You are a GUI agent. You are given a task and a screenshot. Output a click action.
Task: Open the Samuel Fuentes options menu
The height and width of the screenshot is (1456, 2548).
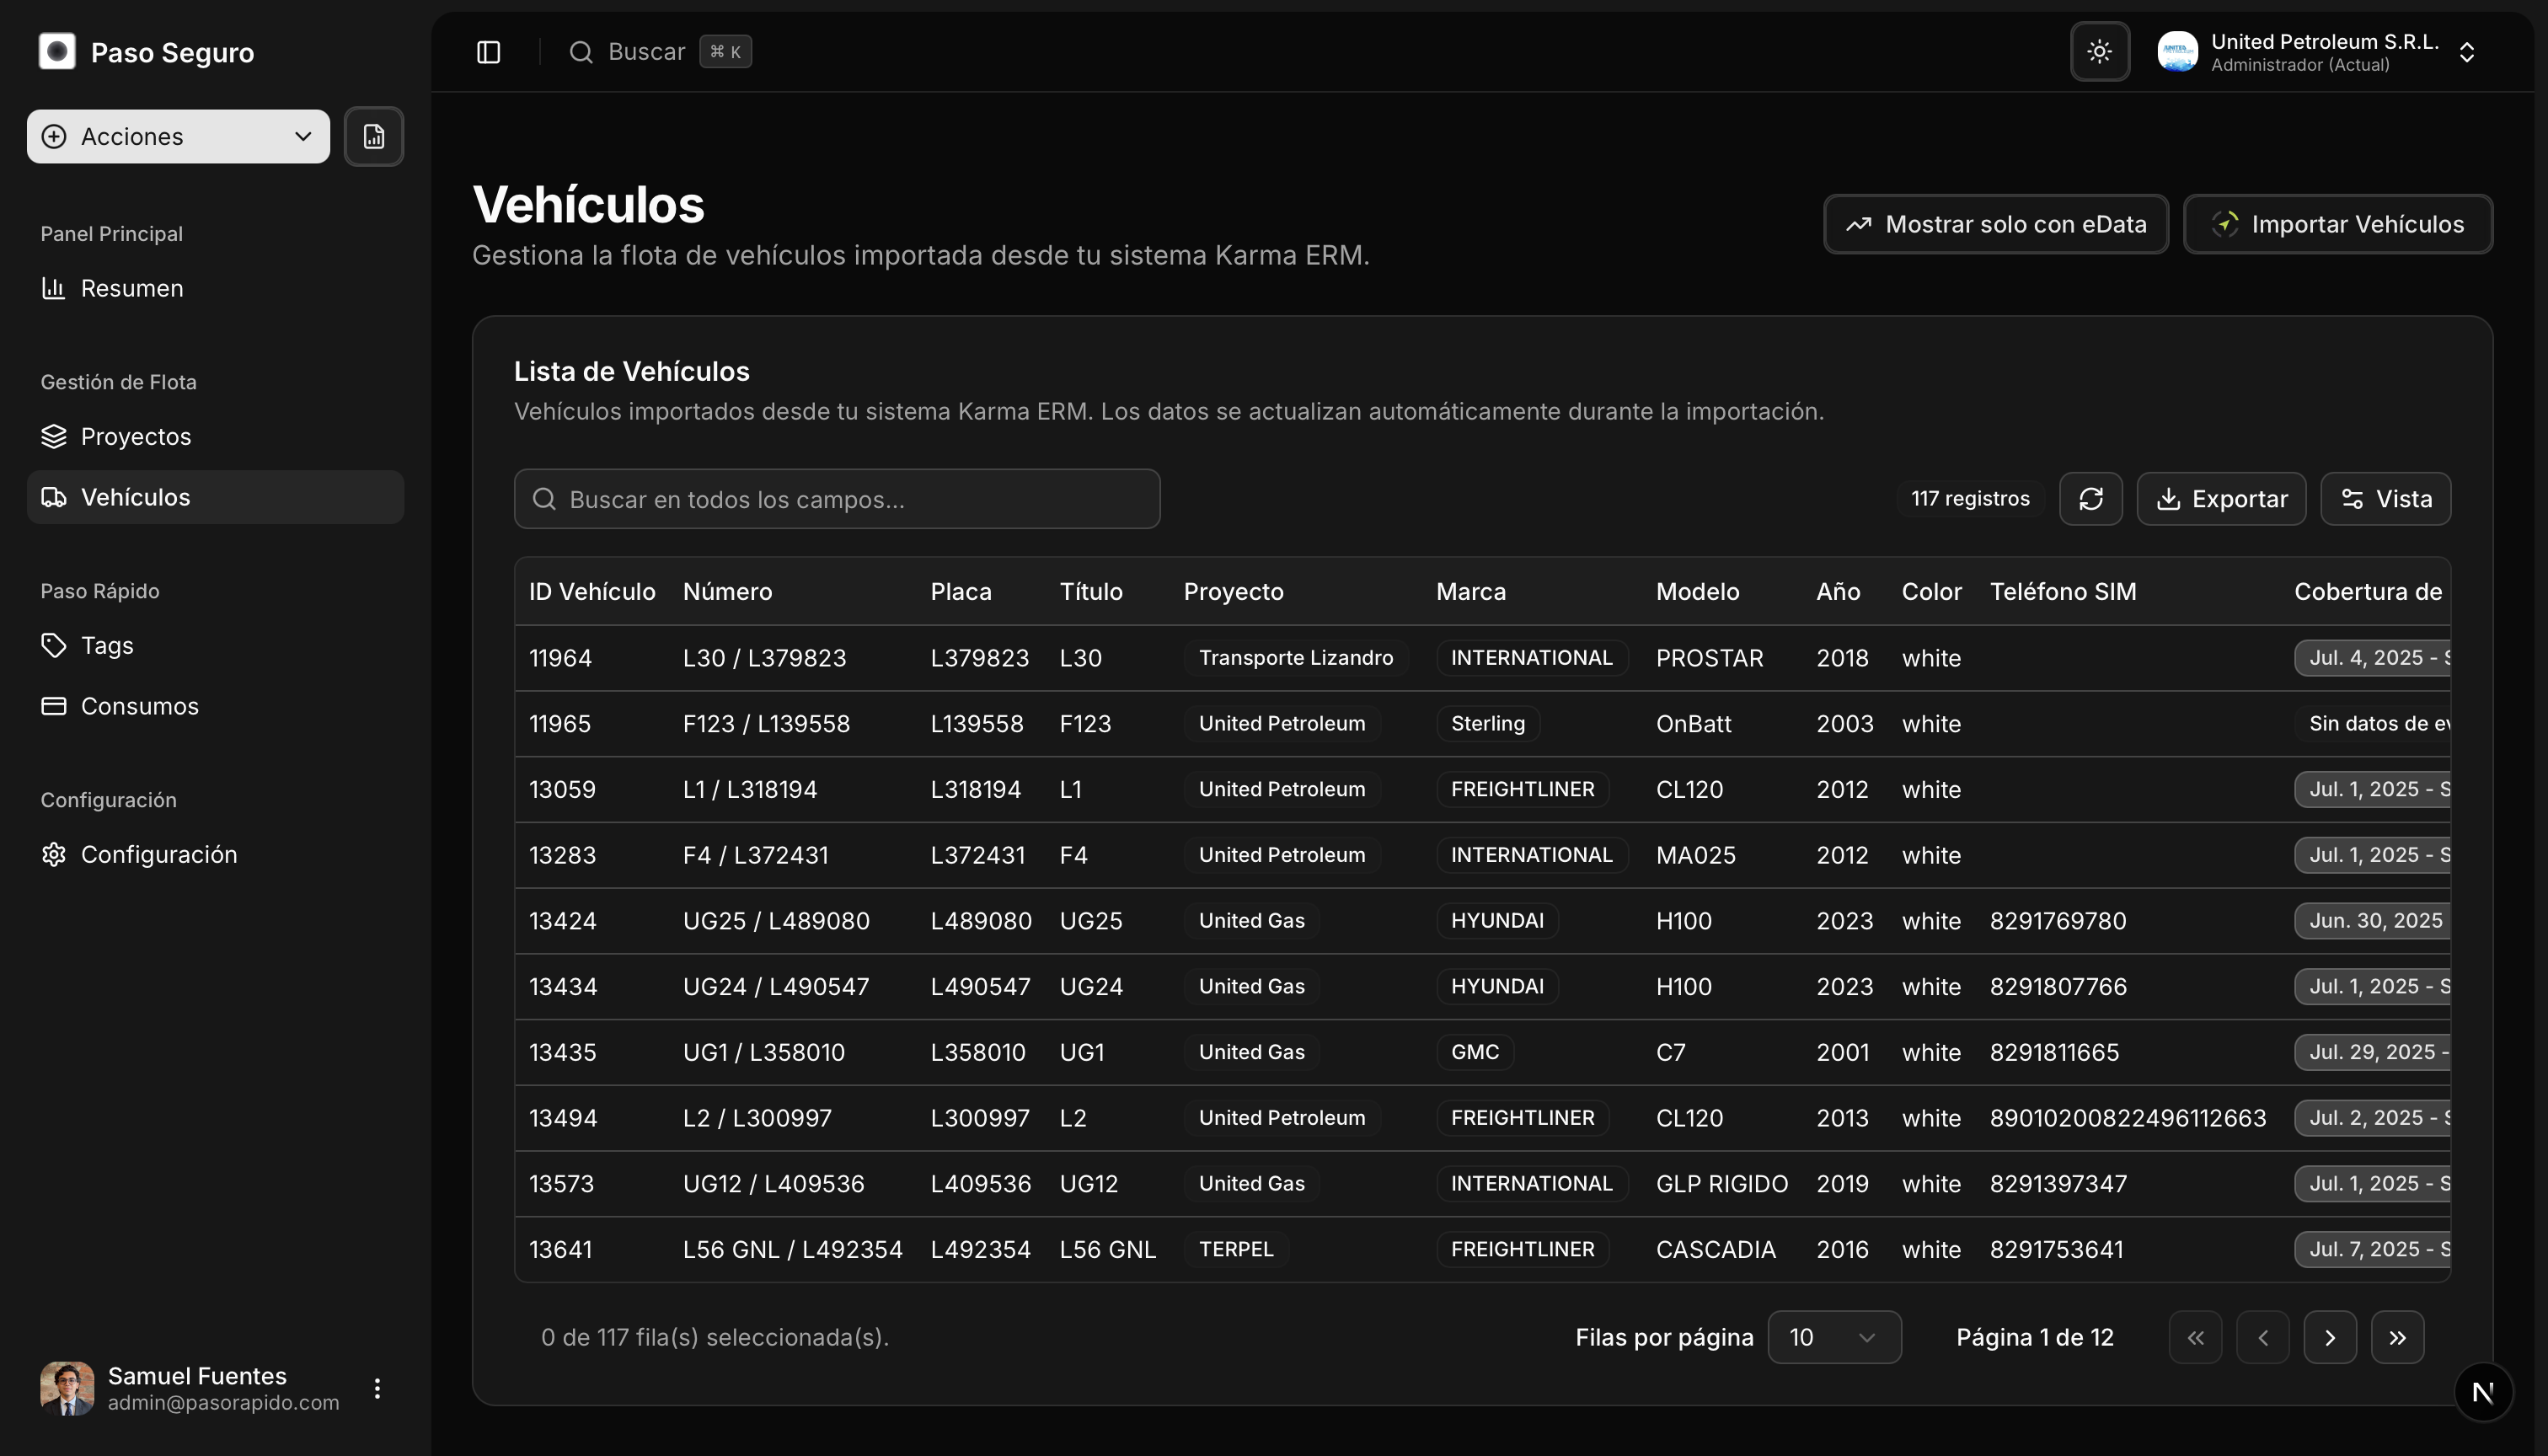pos(378,1388)
